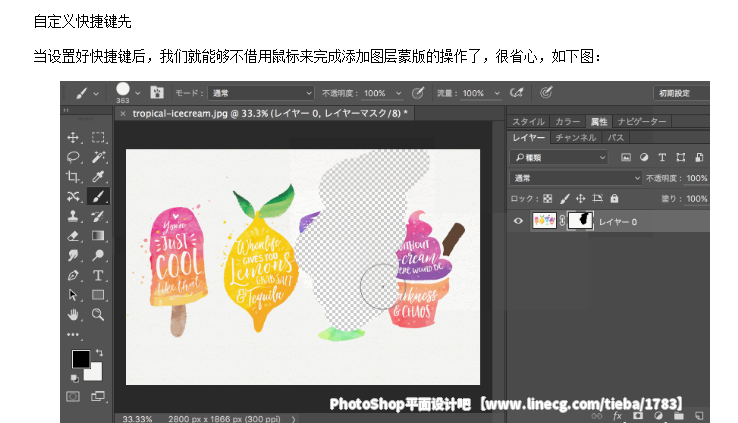Select the Brush tool in toolbox
Viewport: 738px width, 423px height.
coord(98,196)
